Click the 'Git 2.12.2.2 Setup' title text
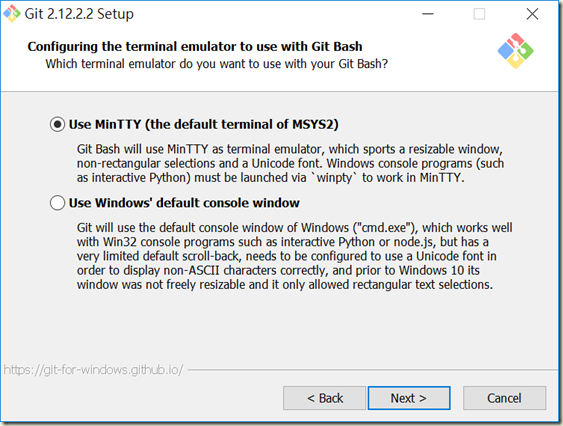 tap(79, 14)
